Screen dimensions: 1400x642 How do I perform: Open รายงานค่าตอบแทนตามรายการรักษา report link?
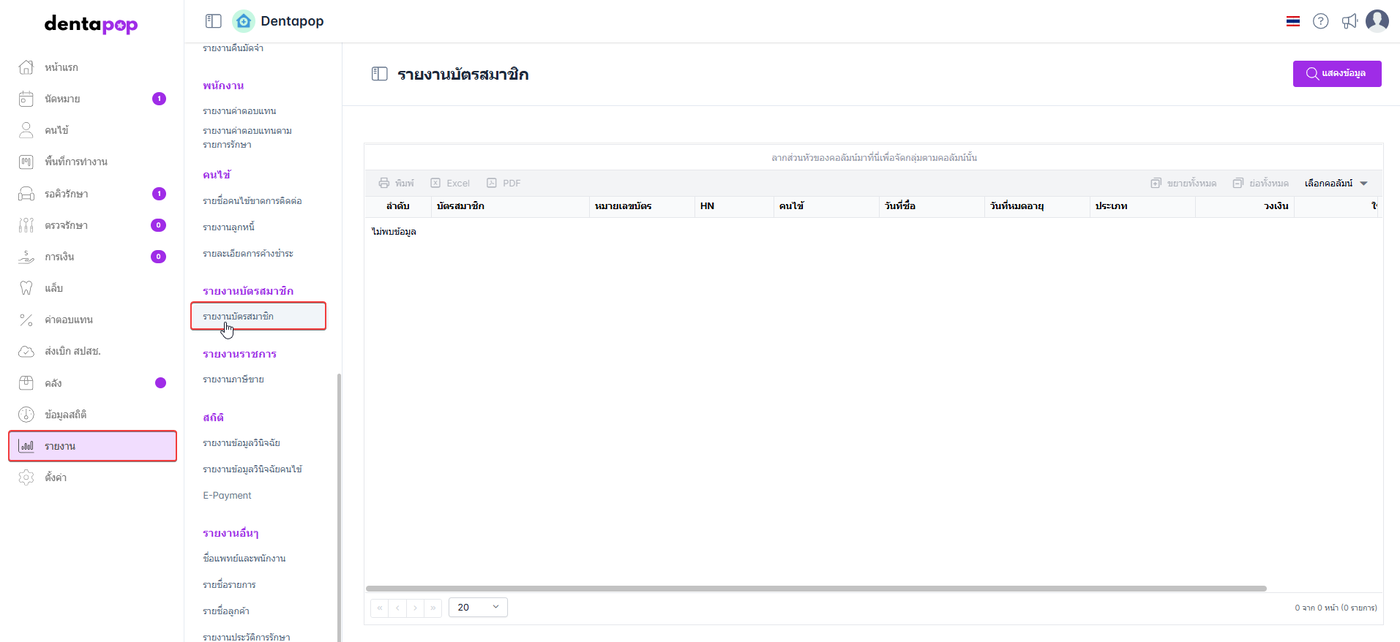247,137
